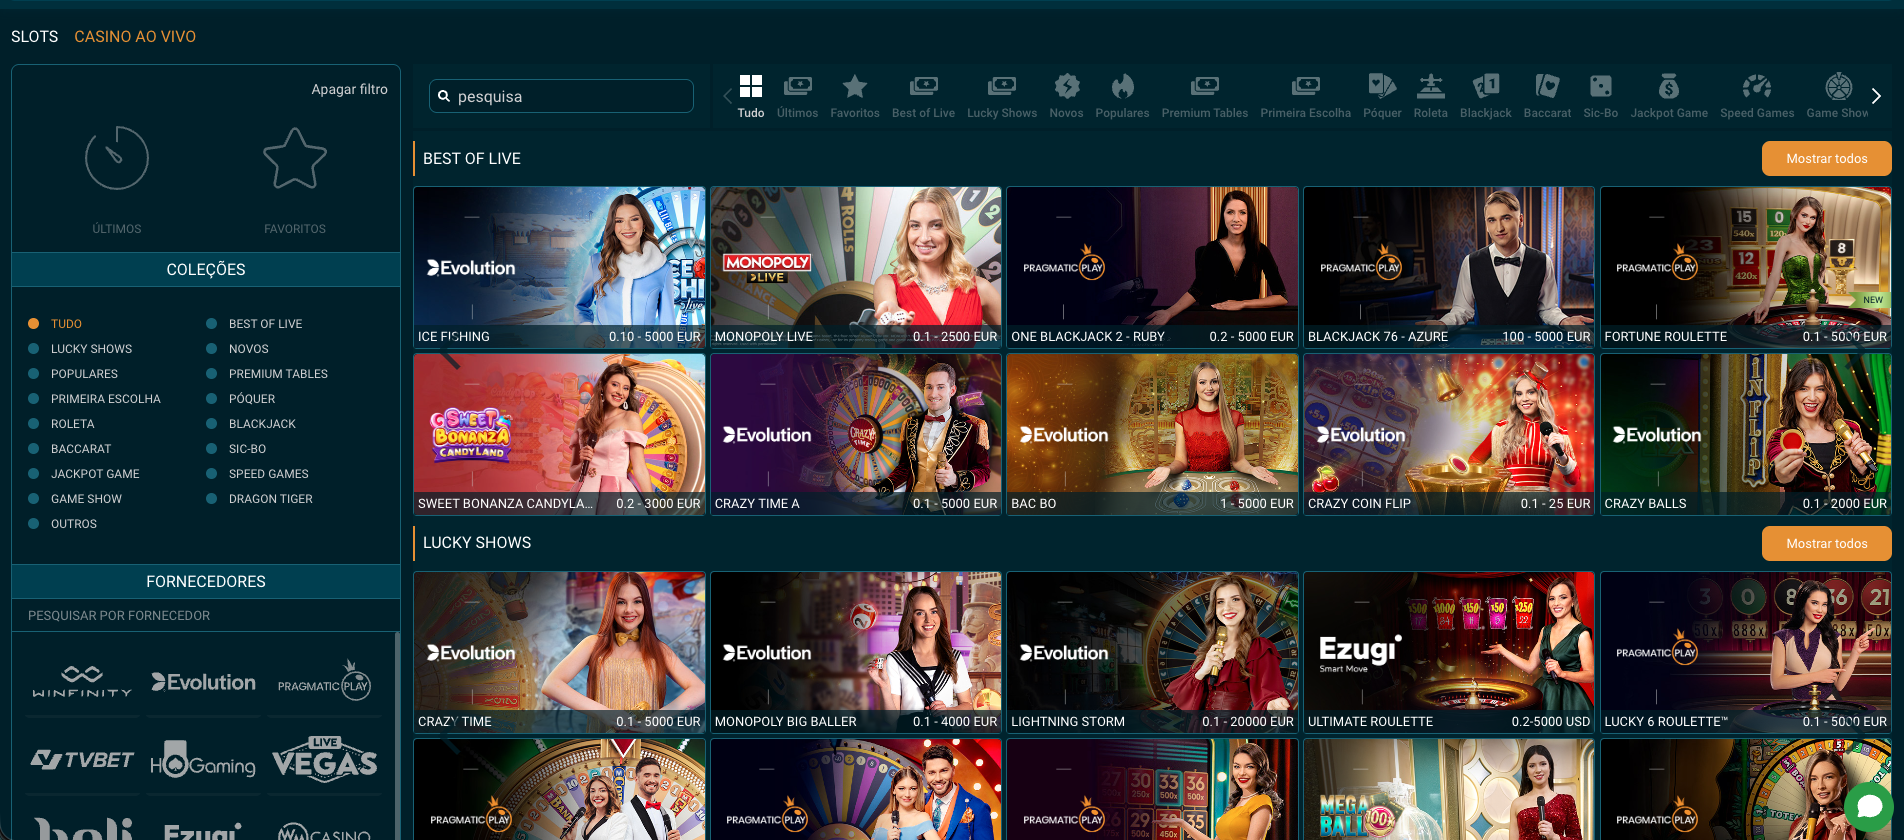The image size is (1904, 840).
Task: Select OUTROS collection option
Action: coord(62,524)
